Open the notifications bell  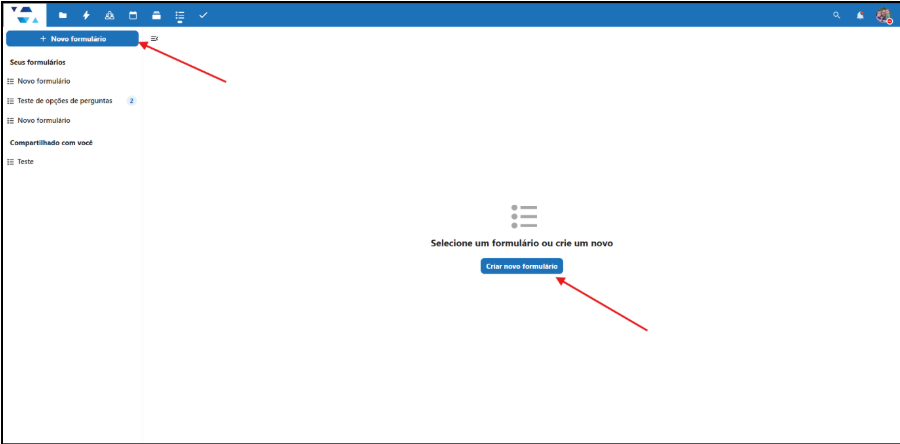[x=860, y=15]
